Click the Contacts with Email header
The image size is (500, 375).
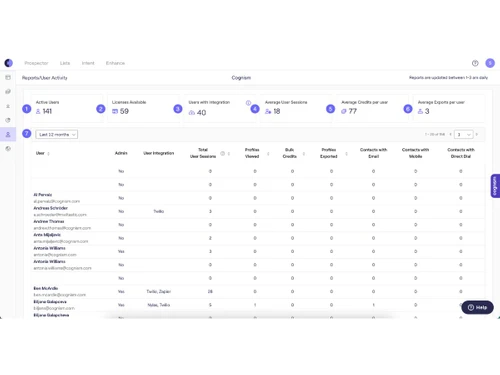(373, 153)
